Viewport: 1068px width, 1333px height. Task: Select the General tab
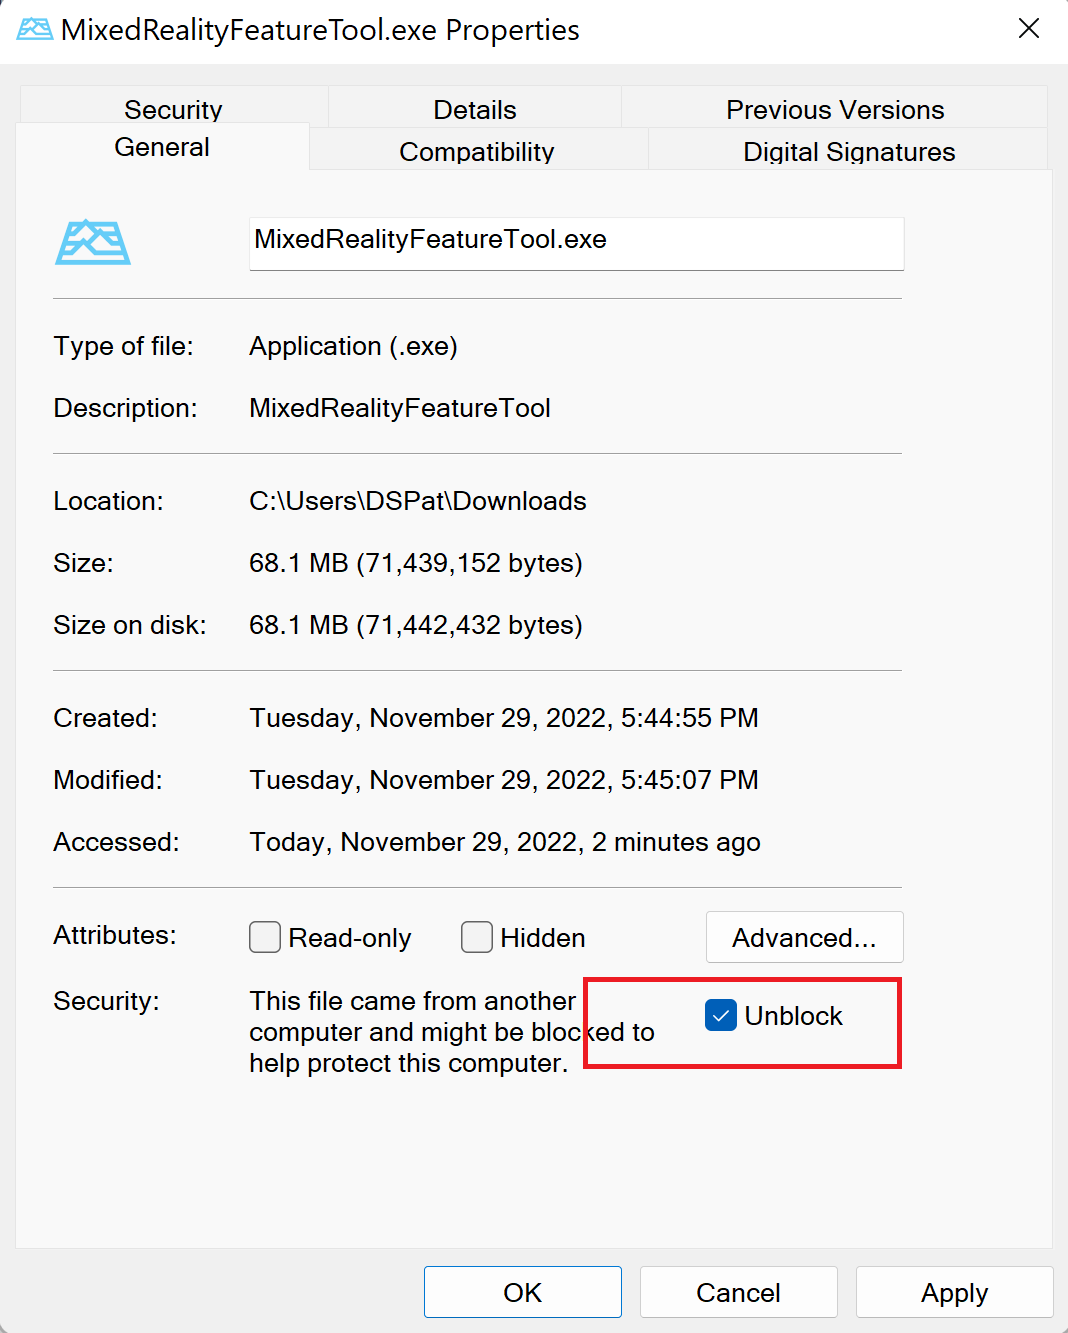tap(161, 147)
